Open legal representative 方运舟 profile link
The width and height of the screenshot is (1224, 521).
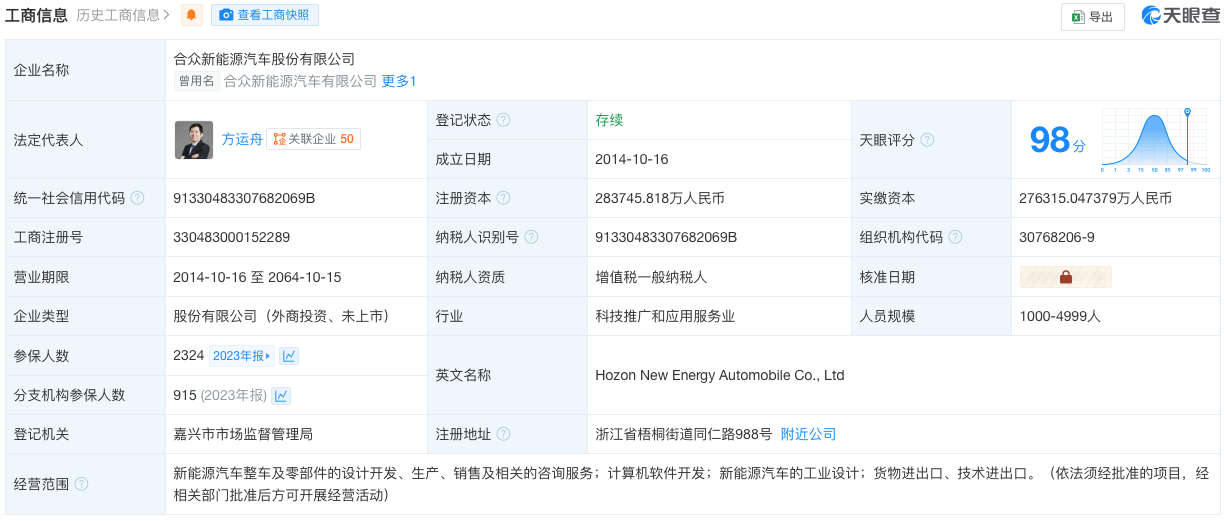tap(241, 139)
